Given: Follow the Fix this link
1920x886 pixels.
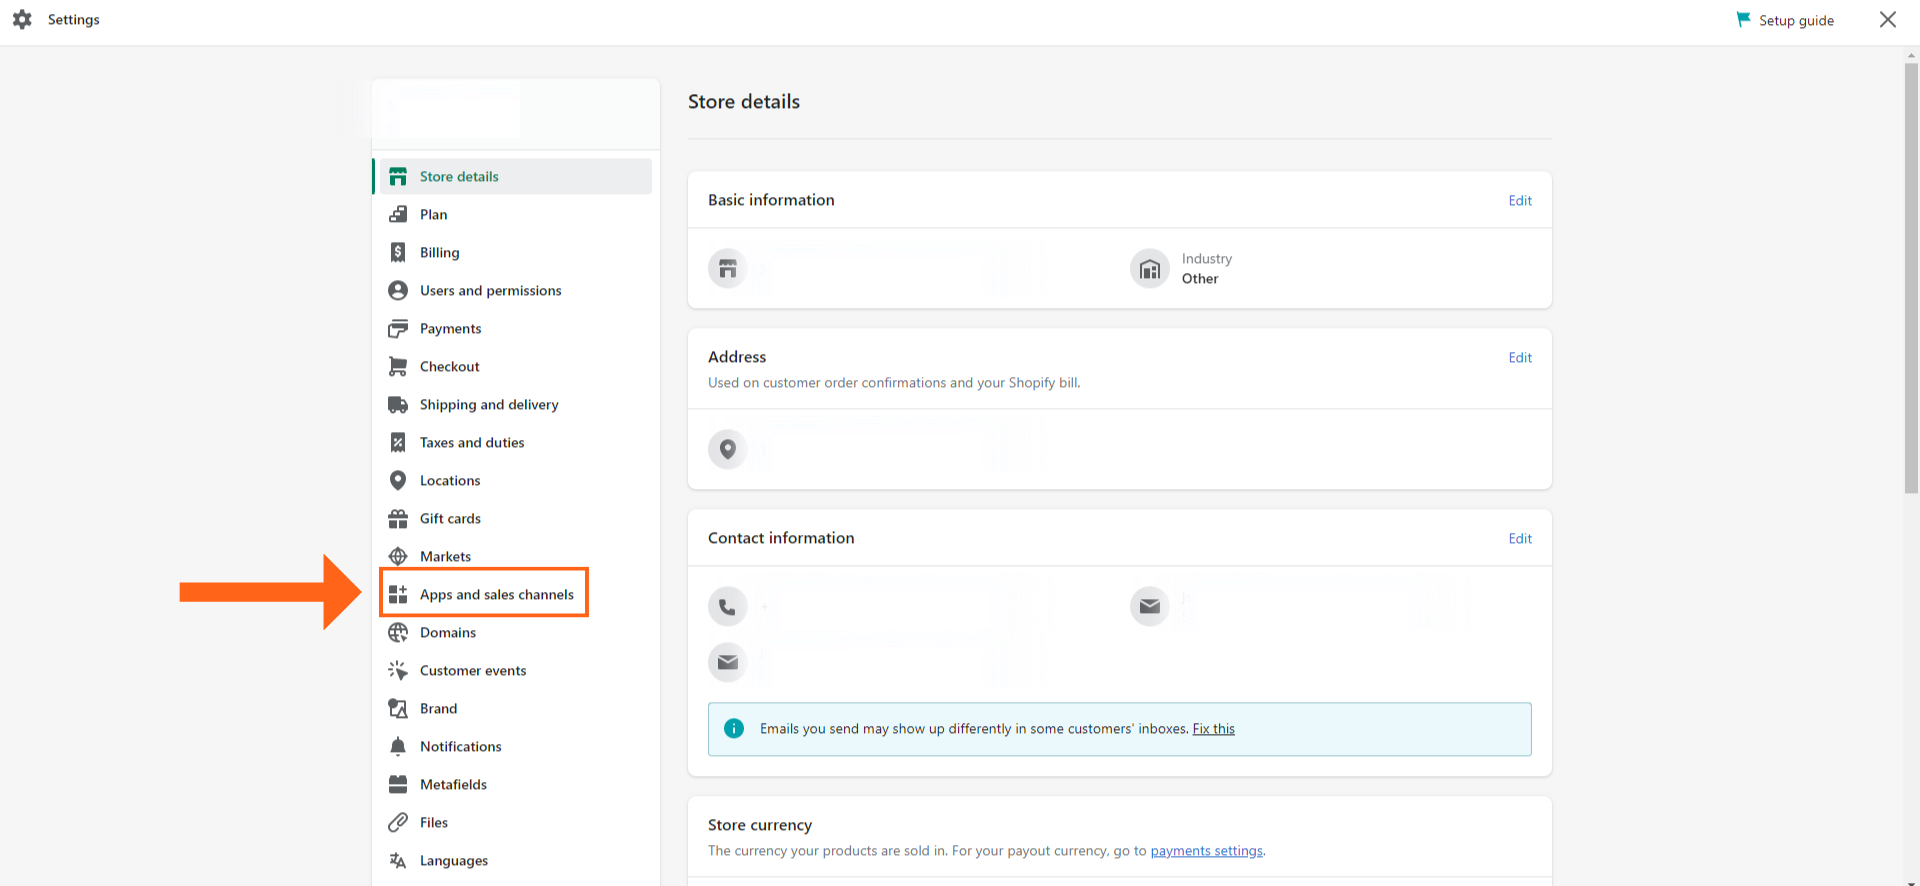Looking at the screenshot, I should pyautogui.click(x=1213, y=729).
